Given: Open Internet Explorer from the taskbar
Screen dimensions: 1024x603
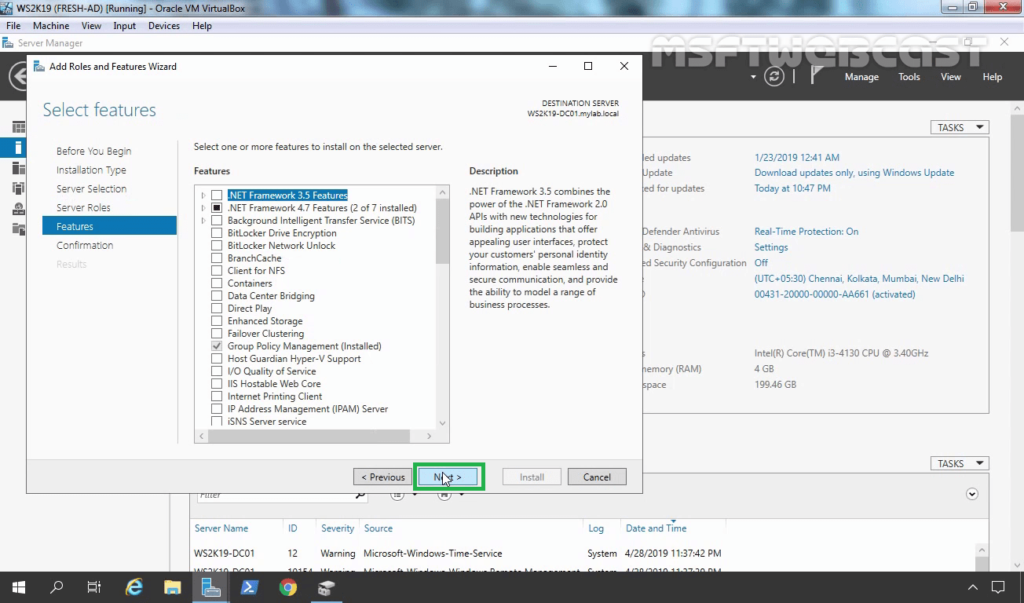Looking at the screenshot, I should (x=134, y=587).
